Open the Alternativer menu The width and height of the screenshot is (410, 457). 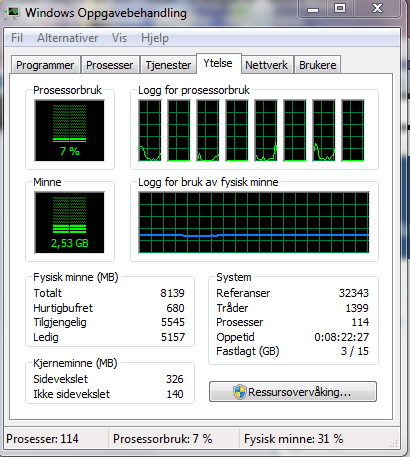pos(68,38)
